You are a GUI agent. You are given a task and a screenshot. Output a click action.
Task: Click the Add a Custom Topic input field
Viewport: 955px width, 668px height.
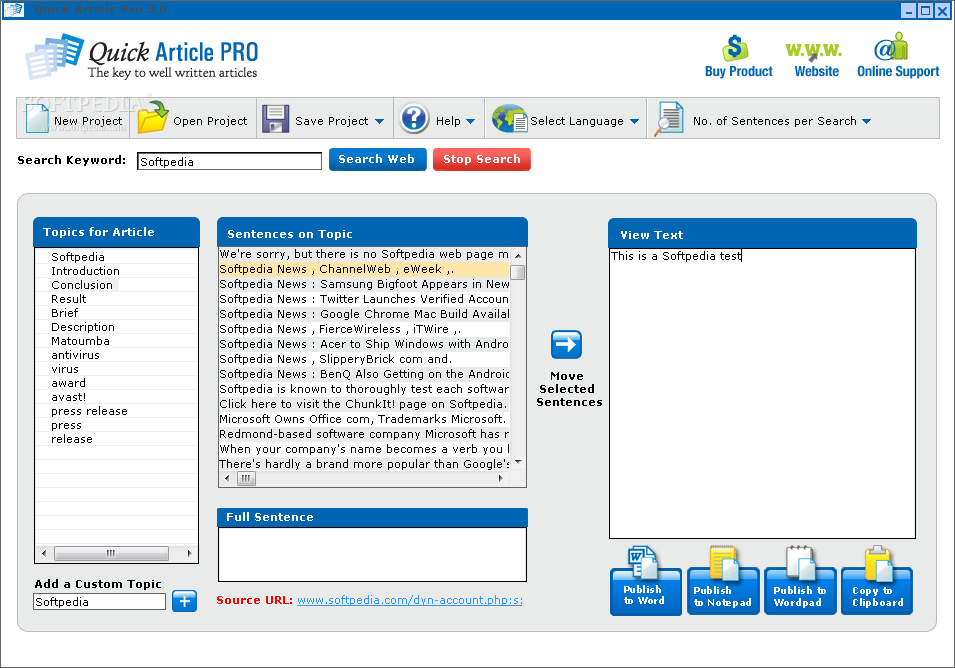tap(99, 602)
